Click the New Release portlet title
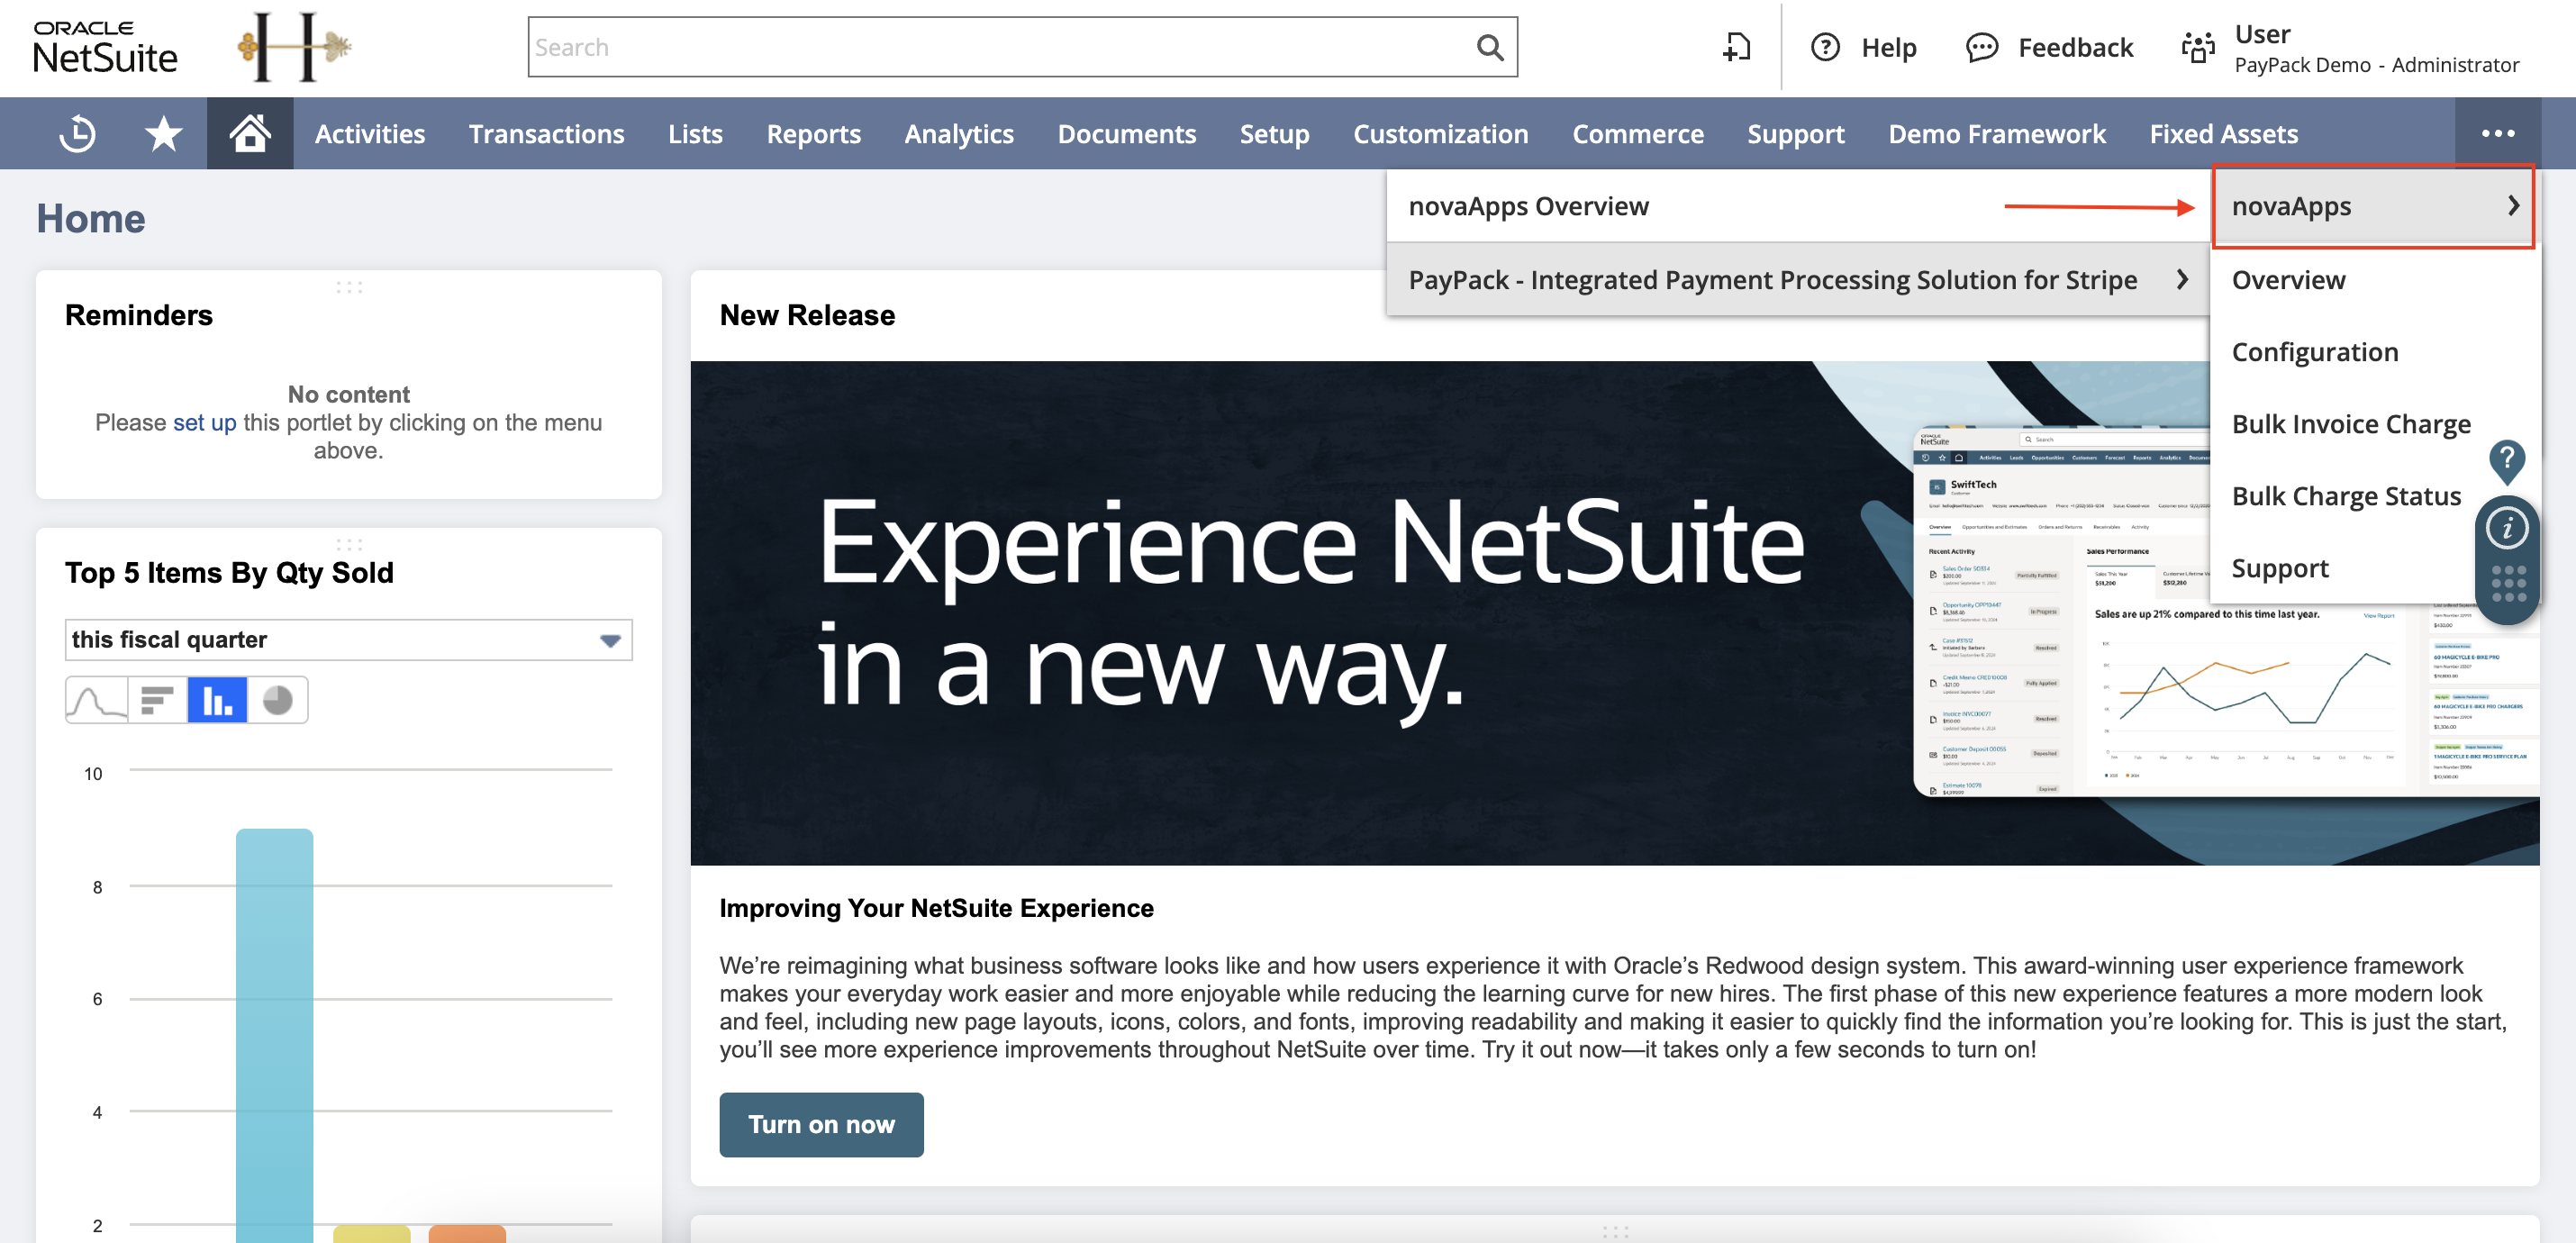The height and width of the screenshot is (1243, 2576). pyautogui.click(x=807, y=315)
